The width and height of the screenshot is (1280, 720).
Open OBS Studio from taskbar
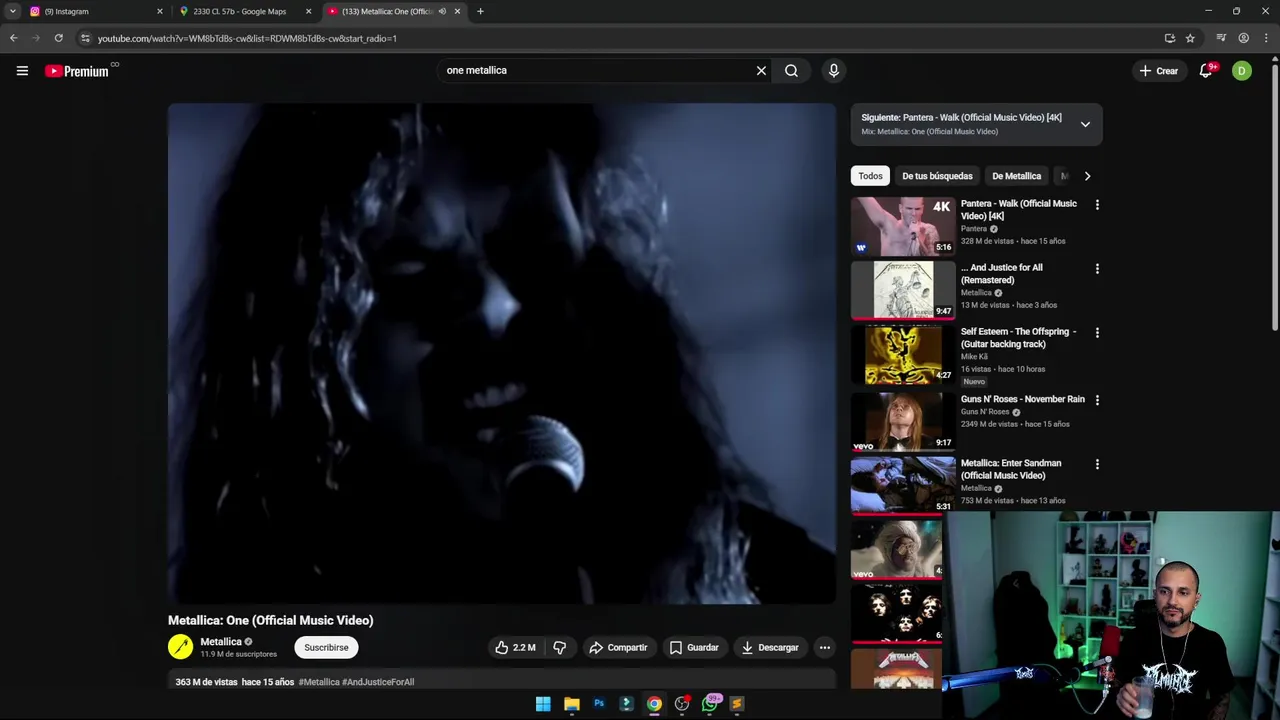coord(682,704)
